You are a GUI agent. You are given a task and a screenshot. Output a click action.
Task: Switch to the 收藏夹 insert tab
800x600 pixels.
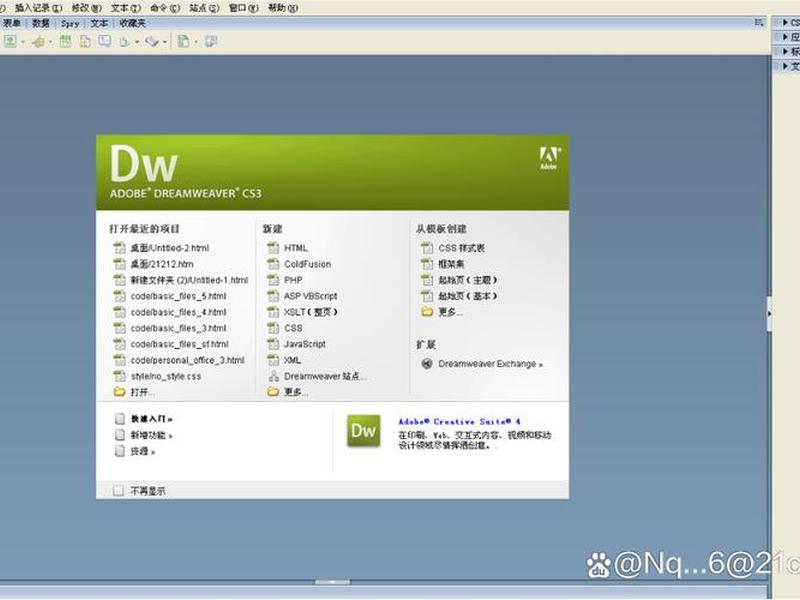[133, 23]
